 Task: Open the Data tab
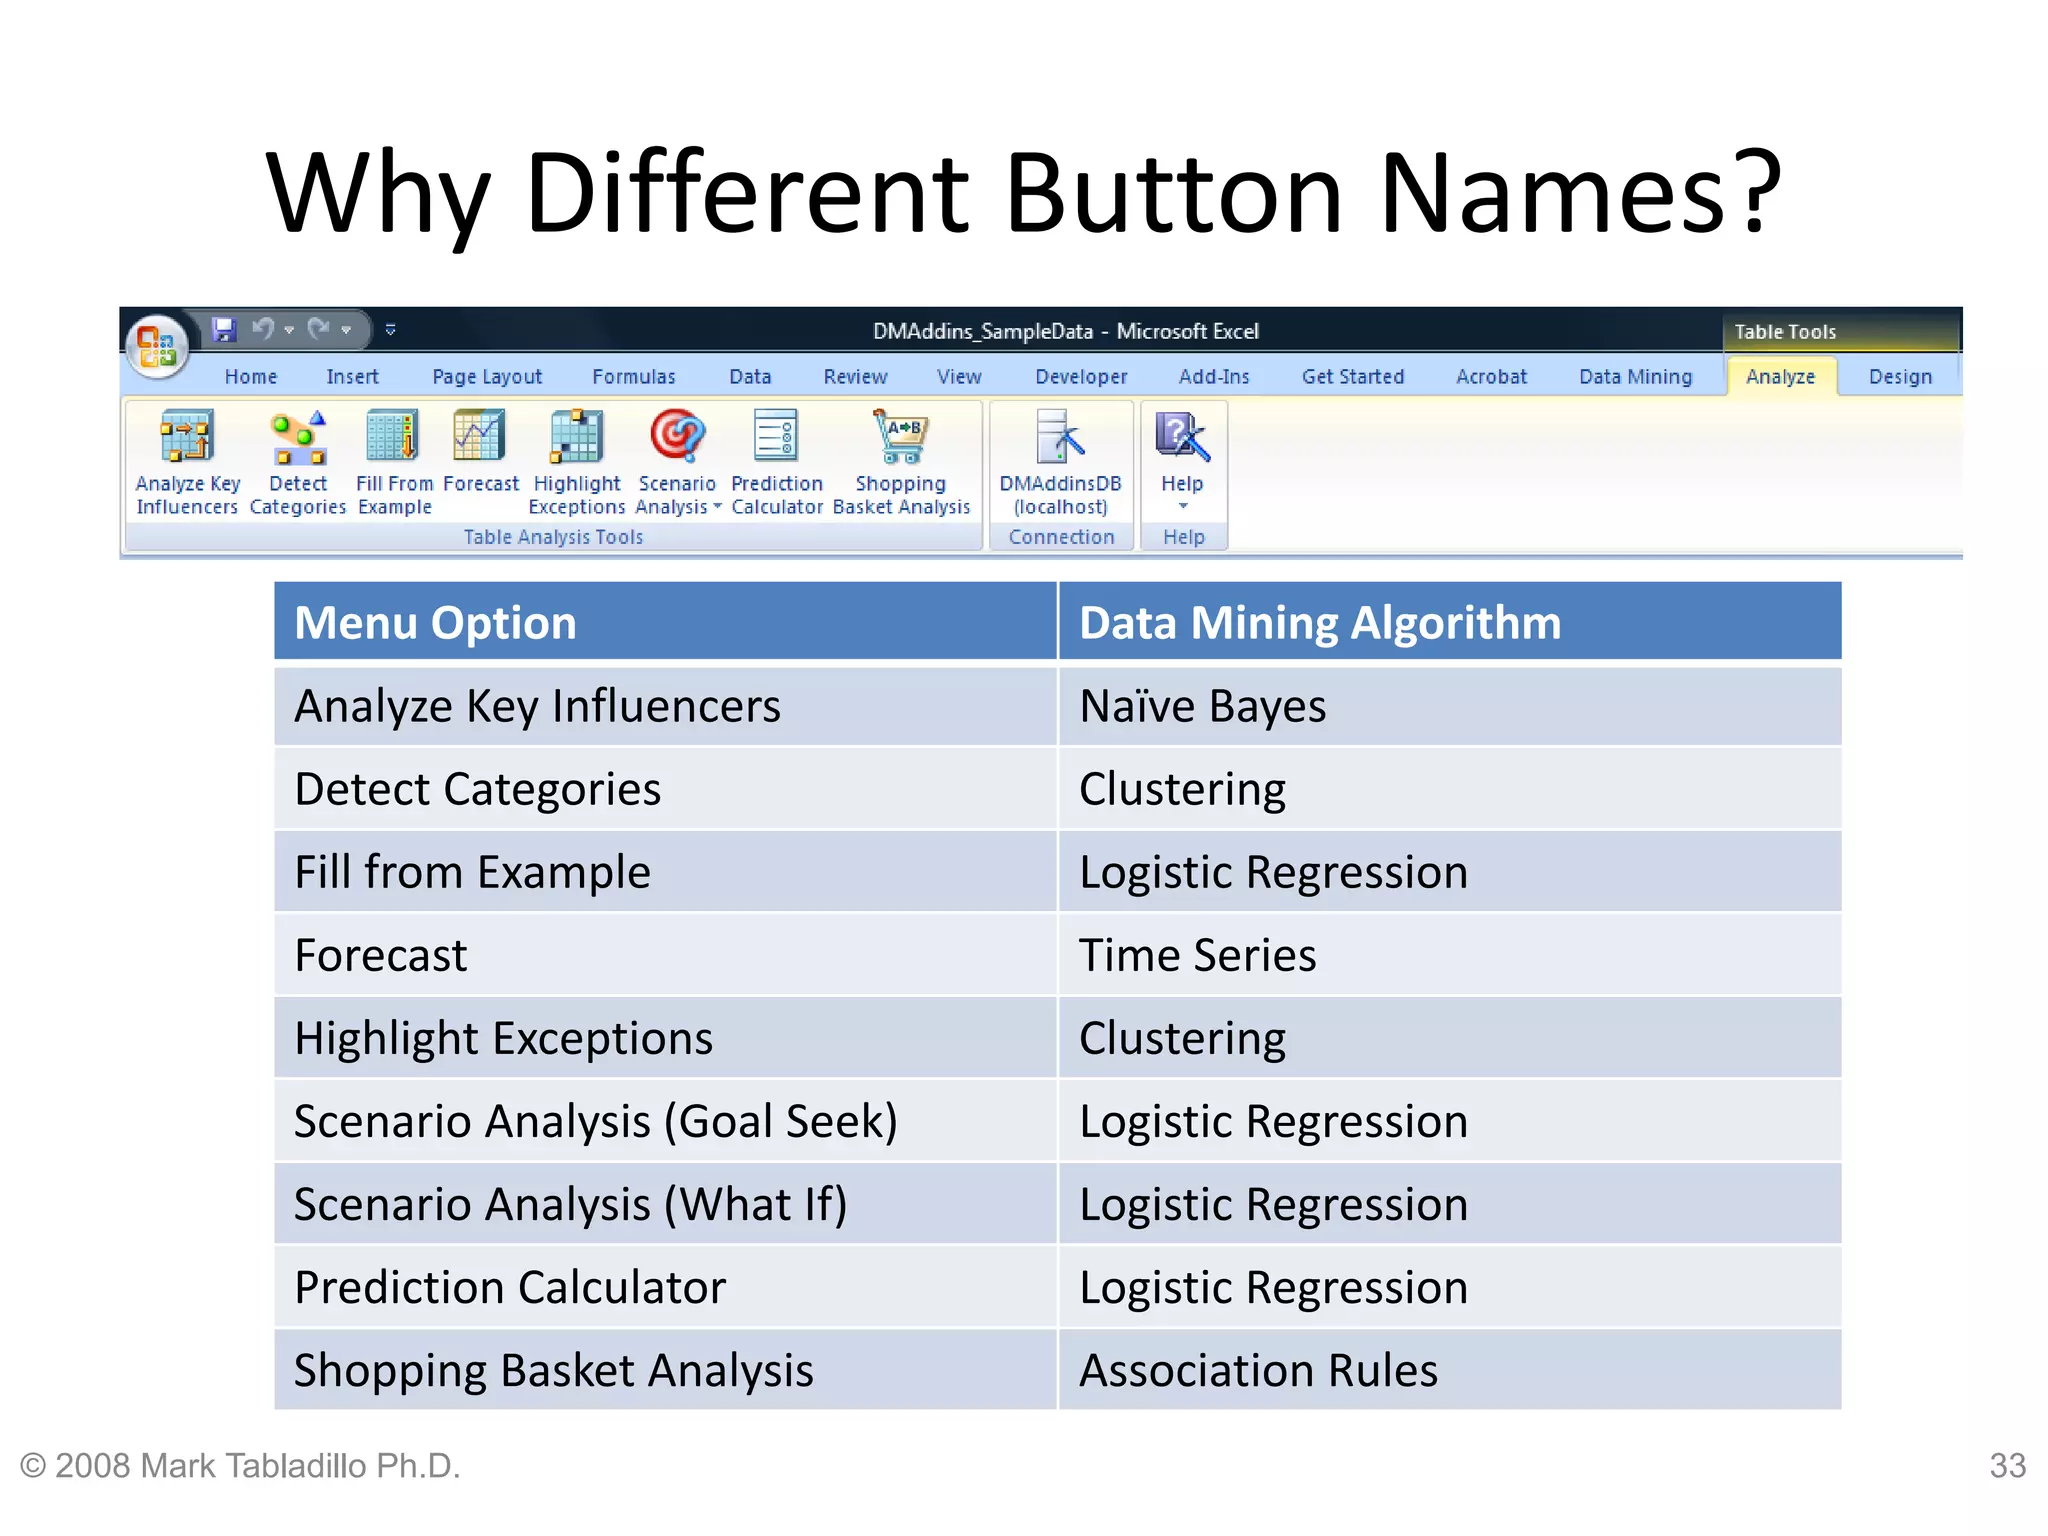coord(750,377)
